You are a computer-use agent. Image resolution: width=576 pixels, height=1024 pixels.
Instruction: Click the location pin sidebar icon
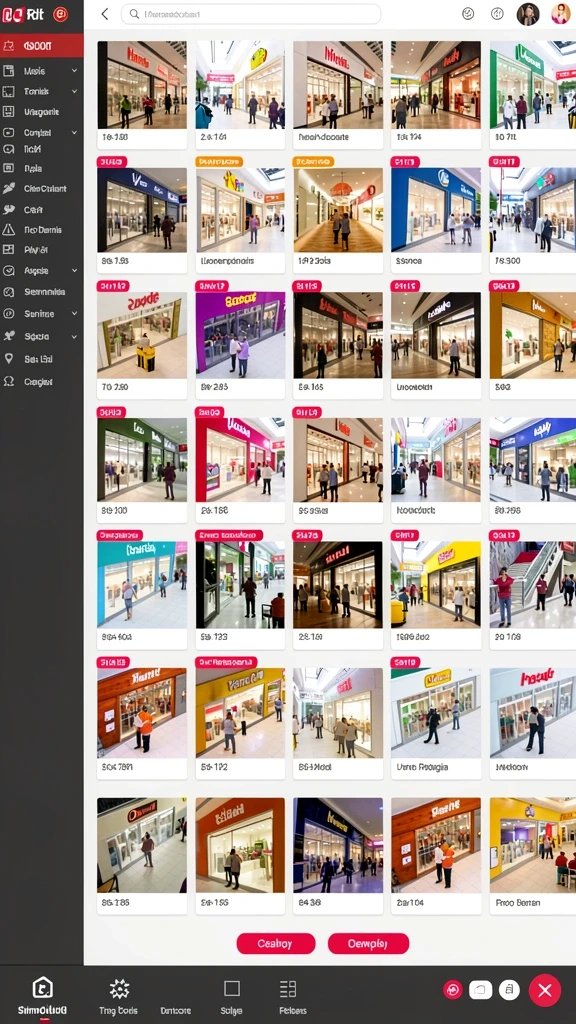point(8,359)
